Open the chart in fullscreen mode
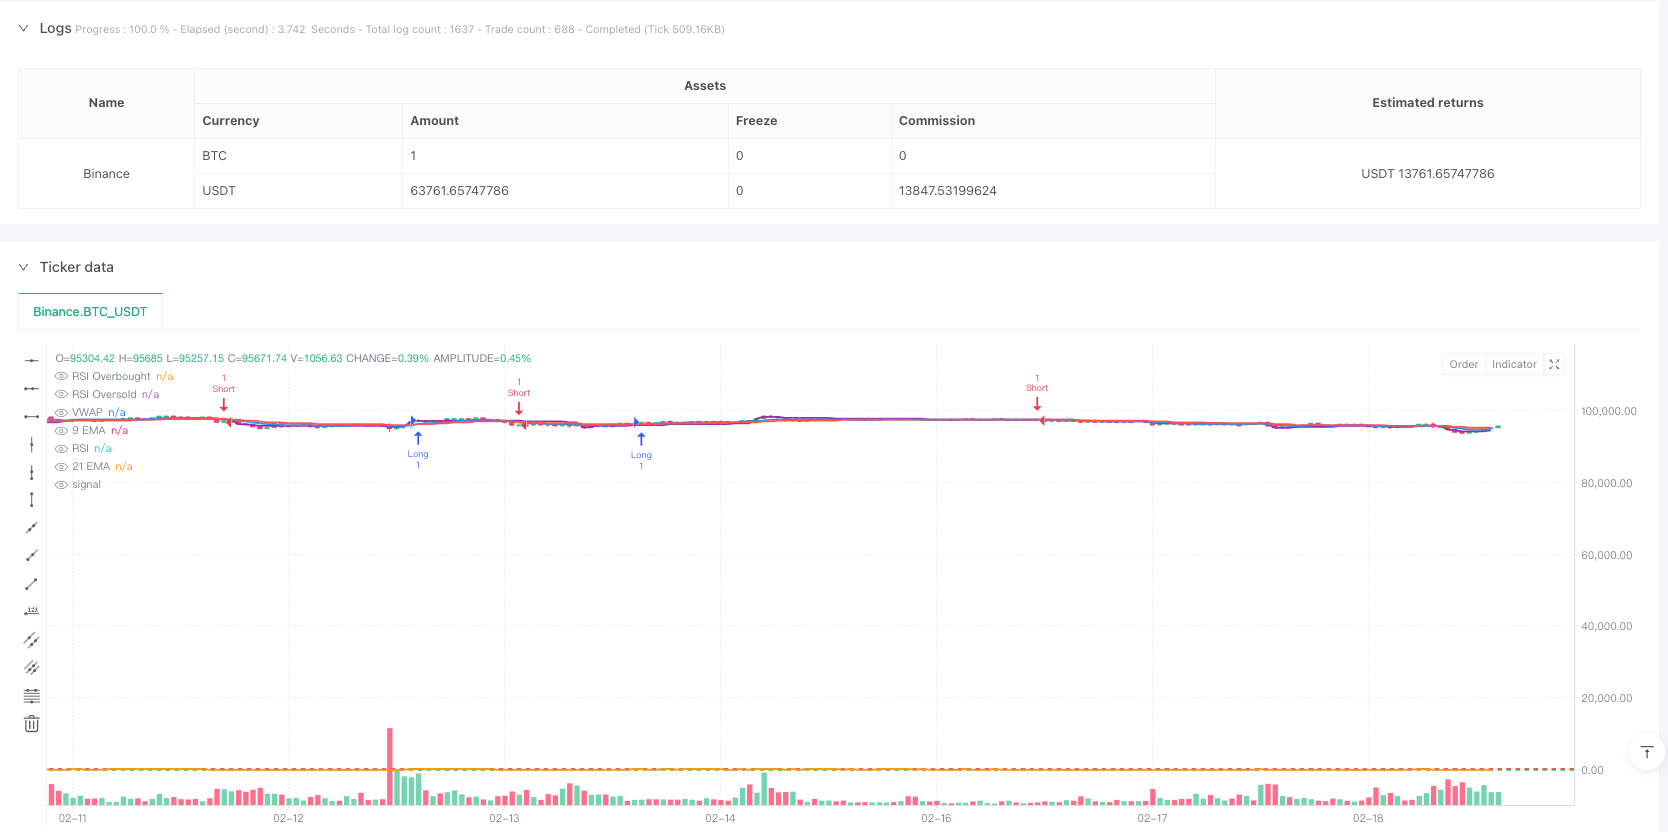The height and width of the screenshot is (832, 1668). 1554,365
